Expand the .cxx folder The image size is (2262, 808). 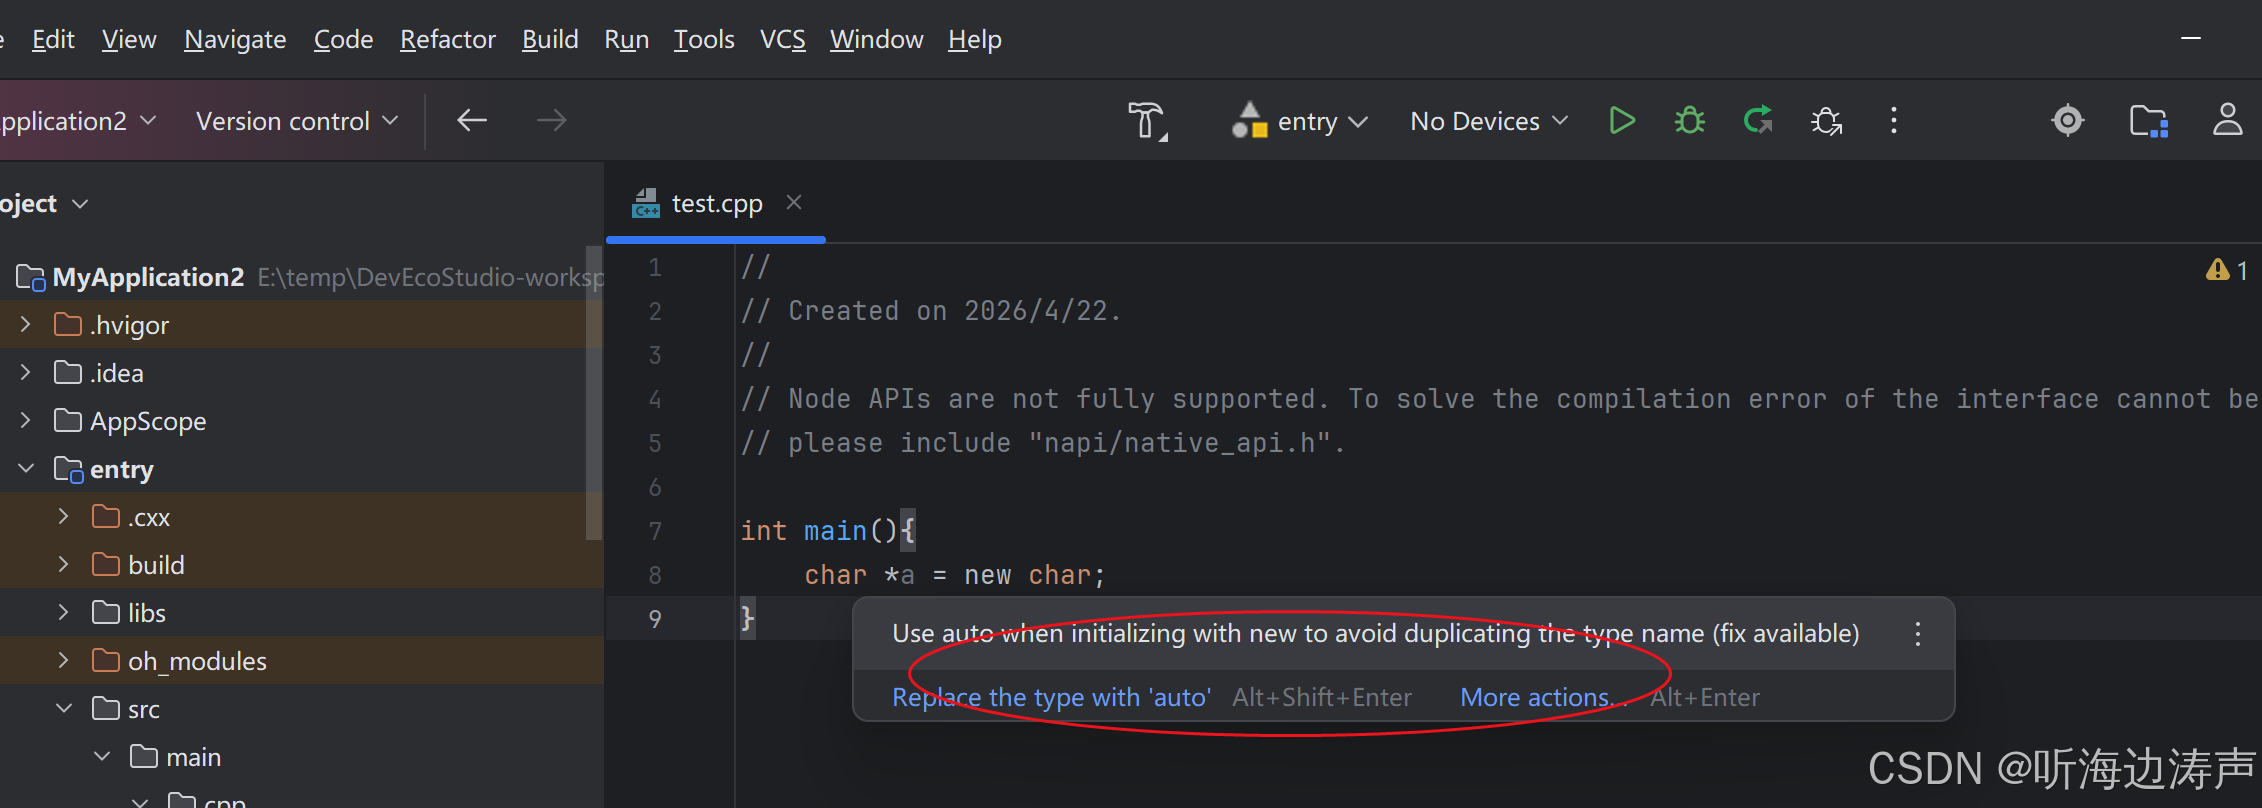pyautogui.click(x=64, y=517)
